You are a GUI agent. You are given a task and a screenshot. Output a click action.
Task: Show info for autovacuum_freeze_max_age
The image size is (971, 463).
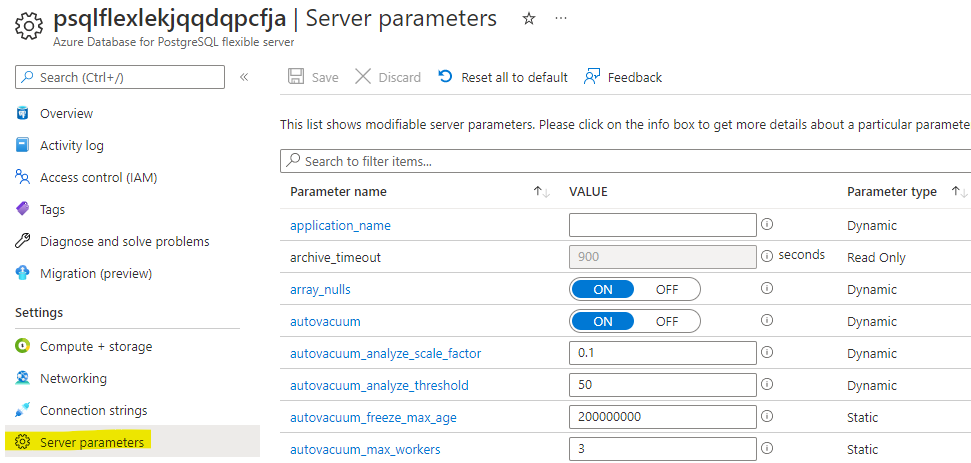click(x=767, y=416)
